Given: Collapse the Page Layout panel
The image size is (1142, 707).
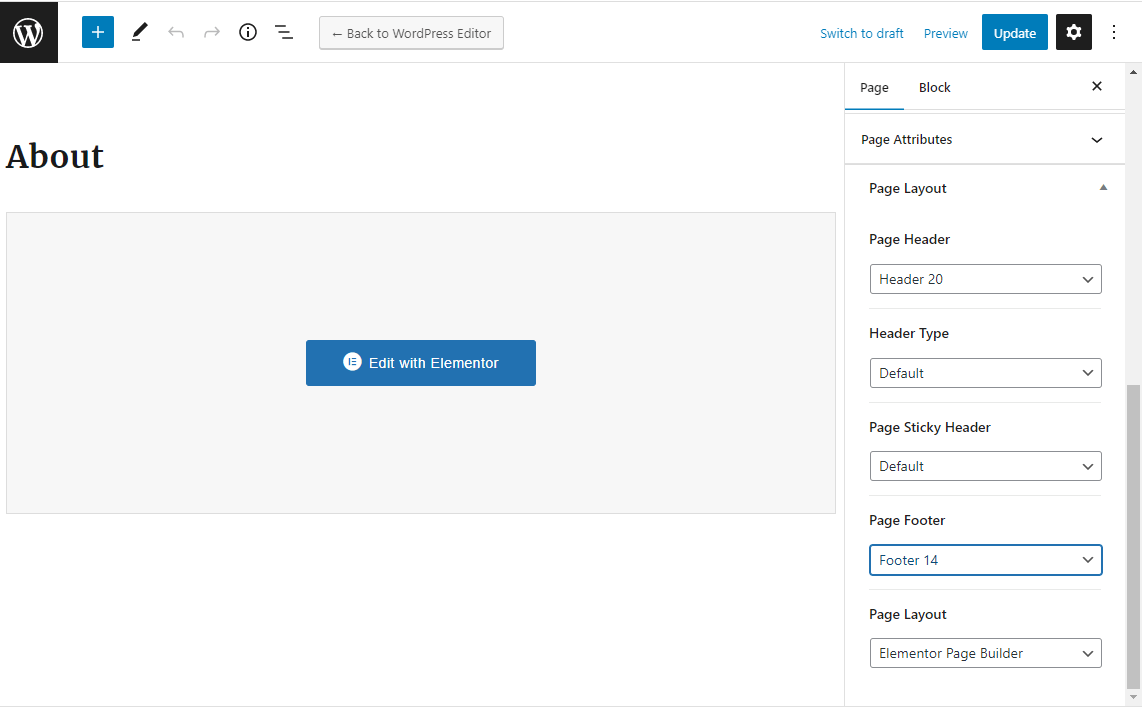Looking at the screenshot, I should point(1103,188).
